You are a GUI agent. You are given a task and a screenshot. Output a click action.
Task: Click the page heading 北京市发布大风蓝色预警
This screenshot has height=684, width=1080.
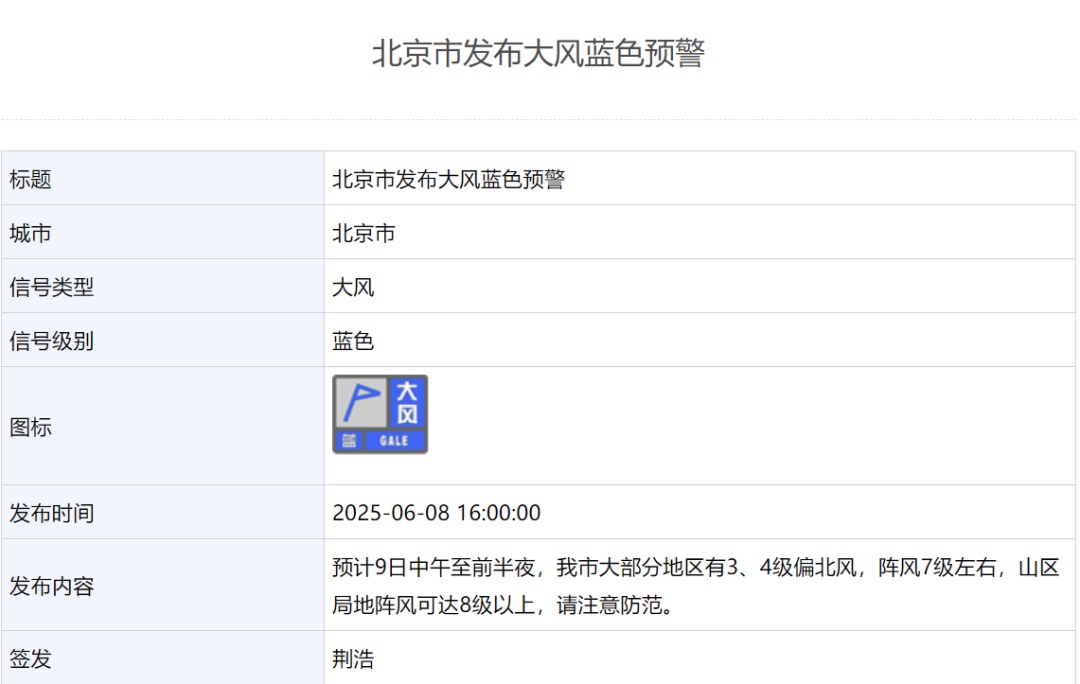pos(539,53)
